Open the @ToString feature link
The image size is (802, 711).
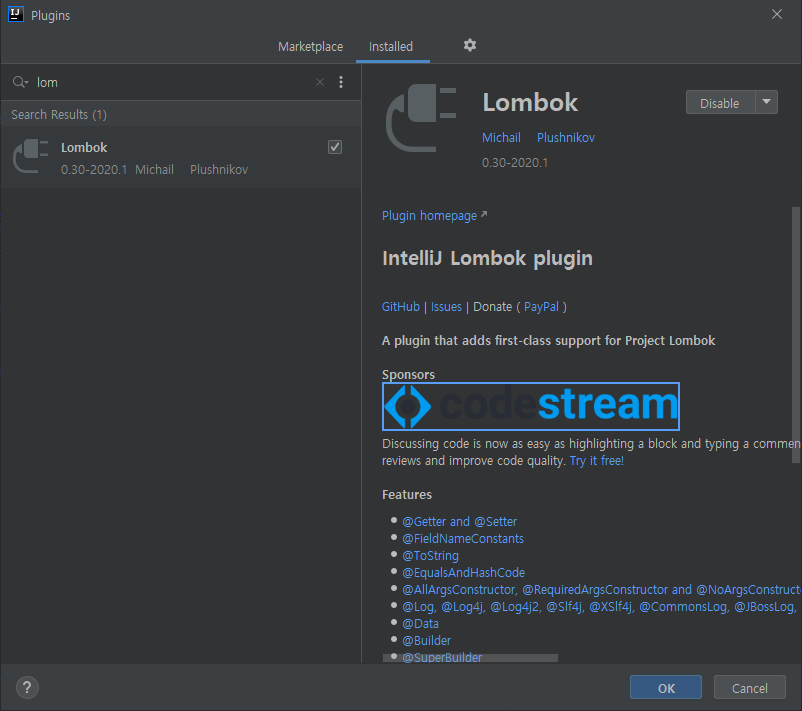tap(430, 556)
